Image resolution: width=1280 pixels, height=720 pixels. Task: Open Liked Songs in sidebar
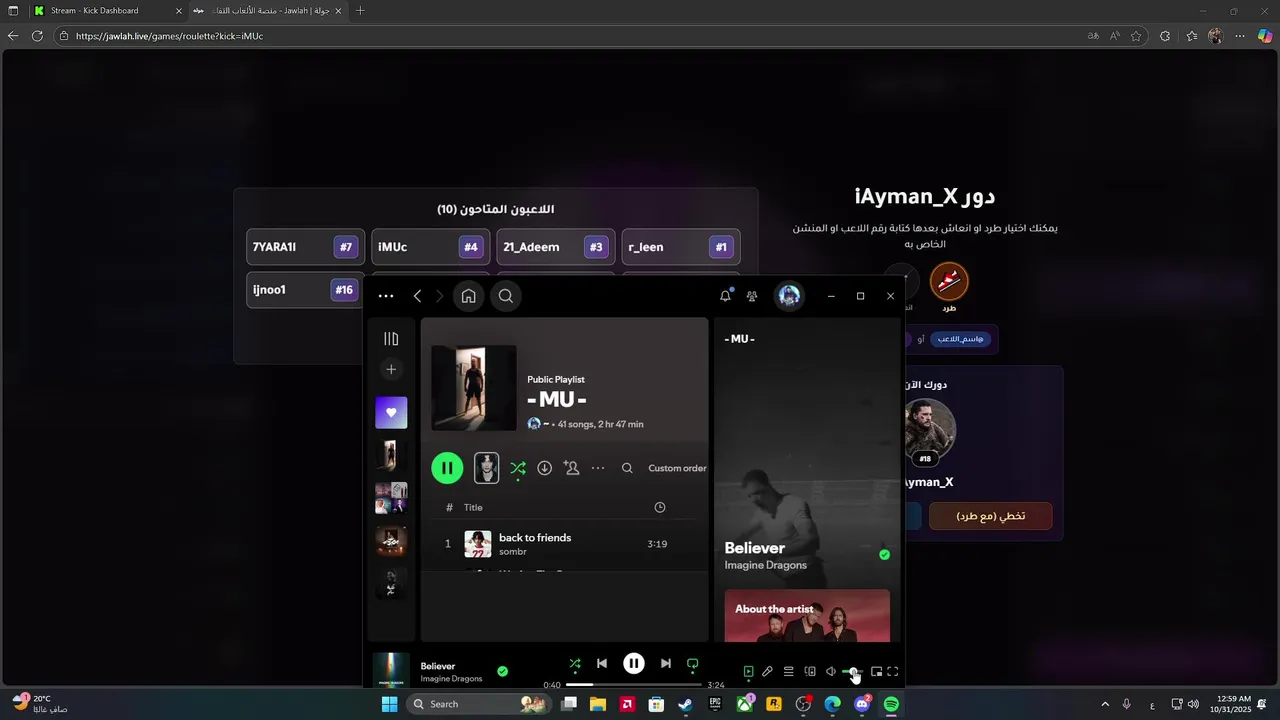(x=391, y=412)
